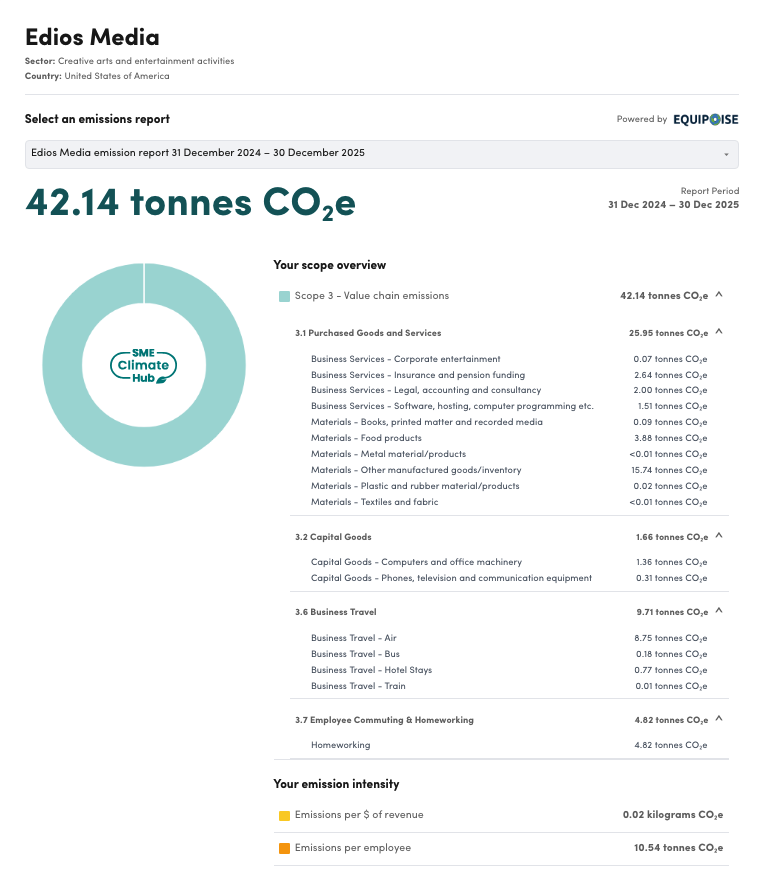Collapse 3.1 Purchased Goods and Services
Image resolution: width=762 pixels, height=870 pixels.
[x=719, y=332]
